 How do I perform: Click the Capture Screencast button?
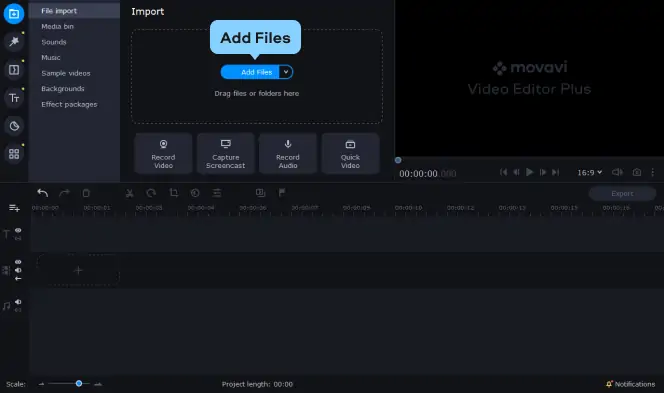tap(226, 154)
